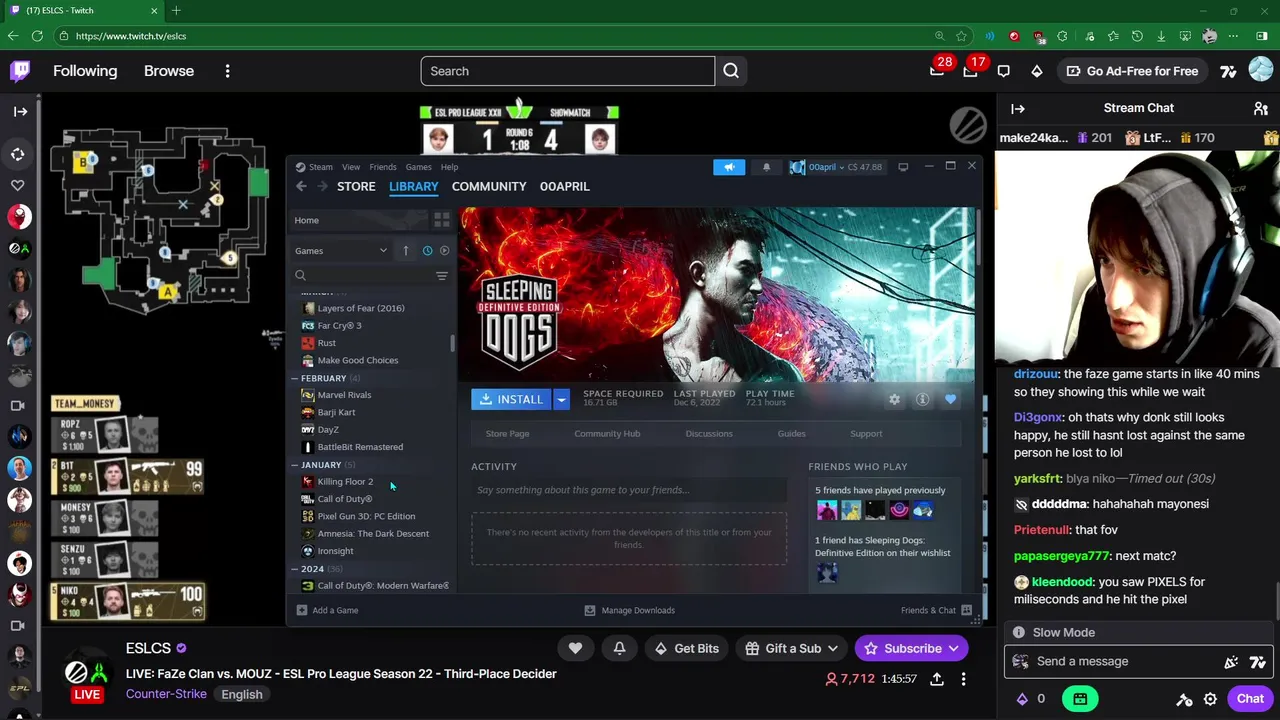Screen dimensions: 1280x720
Task: Click Add a Game in Steam
Action: [327, 610]
